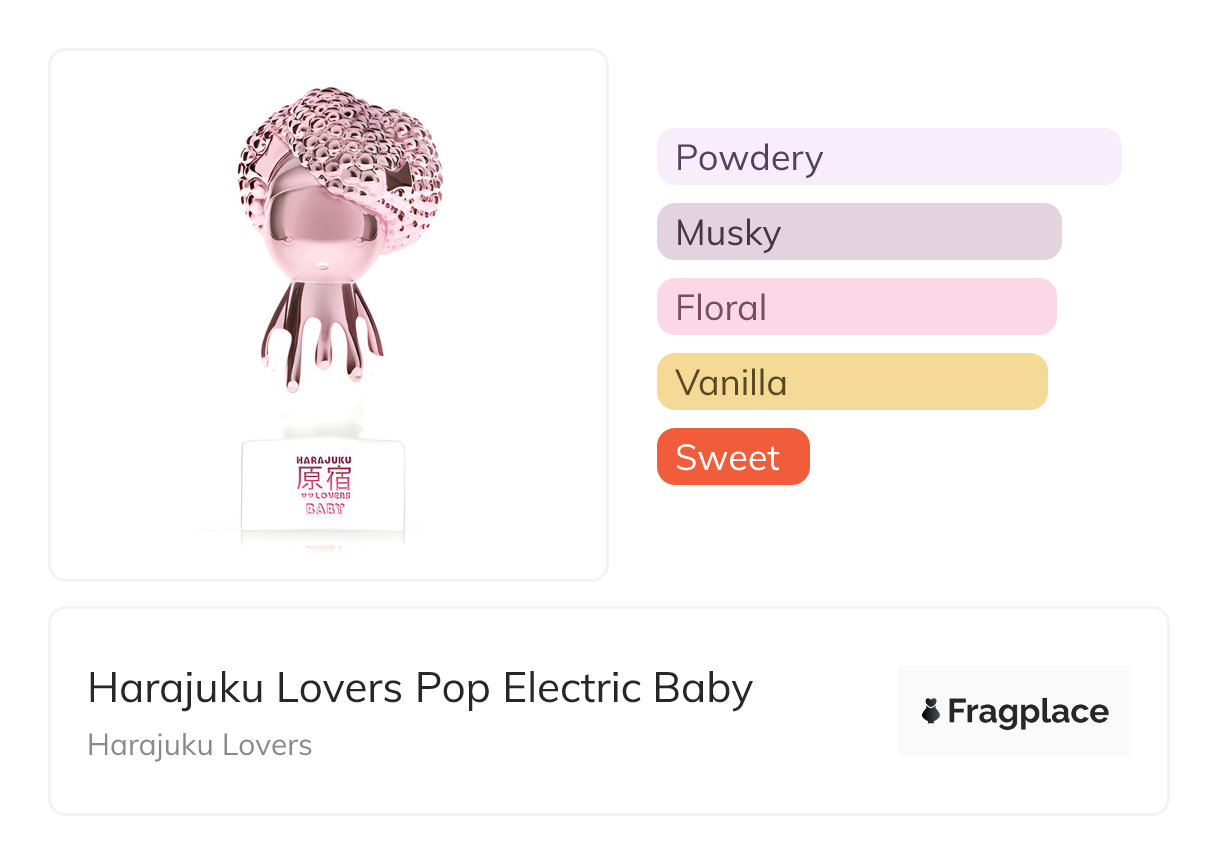Click the orange Sweet accord tag
Screen dimensions: 1218x864
coord(732,457)
